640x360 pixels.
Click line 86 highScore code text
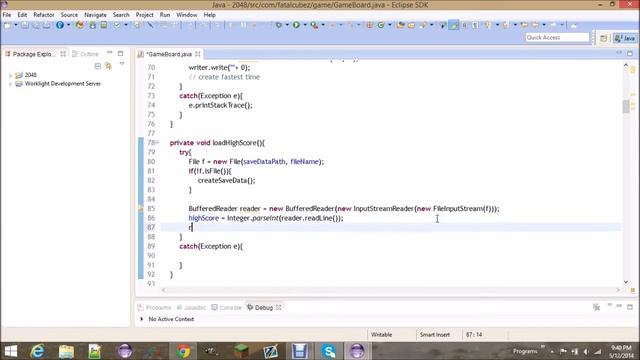(266, 218)
